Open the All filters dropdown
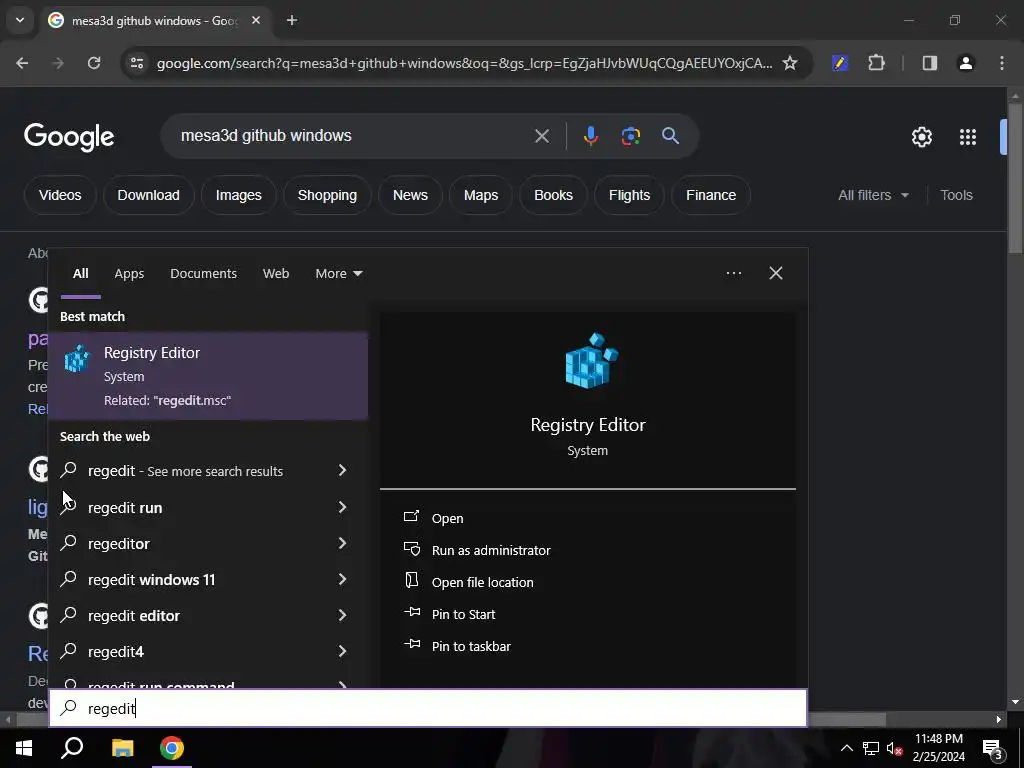This screenshot has width=1024, height=768. (873, 195)
